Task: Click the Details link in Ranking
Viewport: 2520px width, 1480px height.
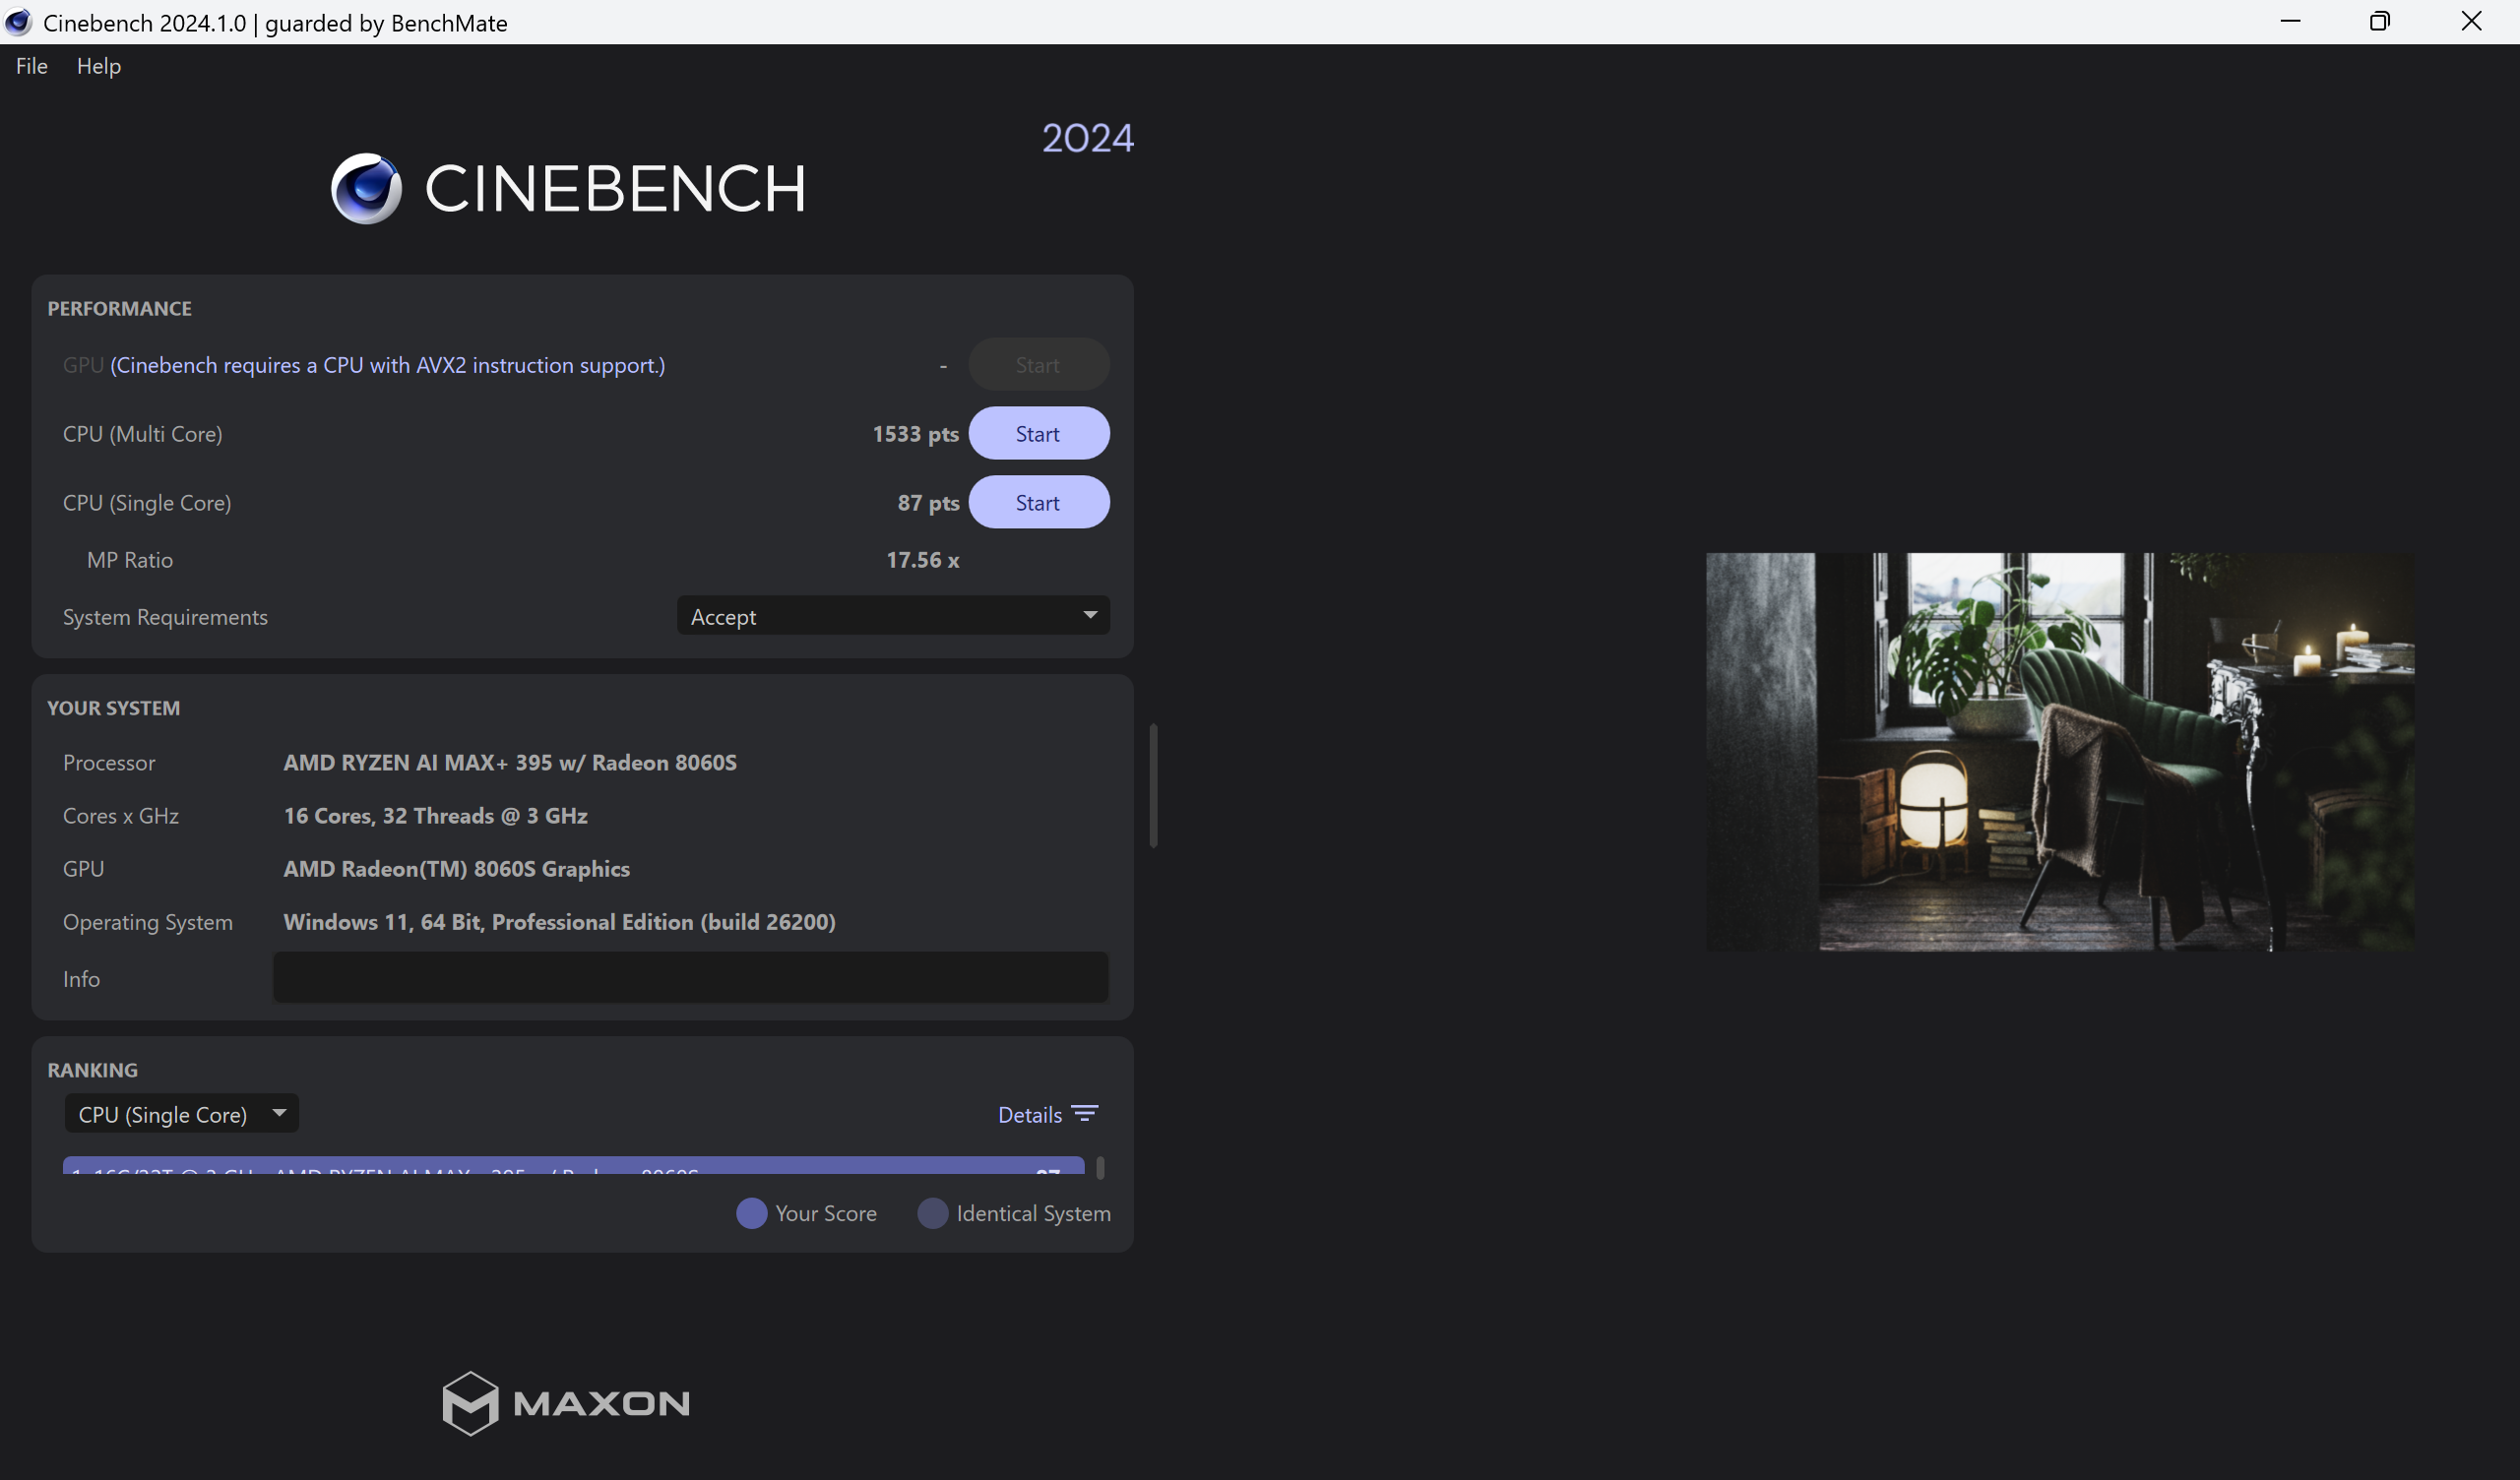Action: click(x=1029, y=1115)
